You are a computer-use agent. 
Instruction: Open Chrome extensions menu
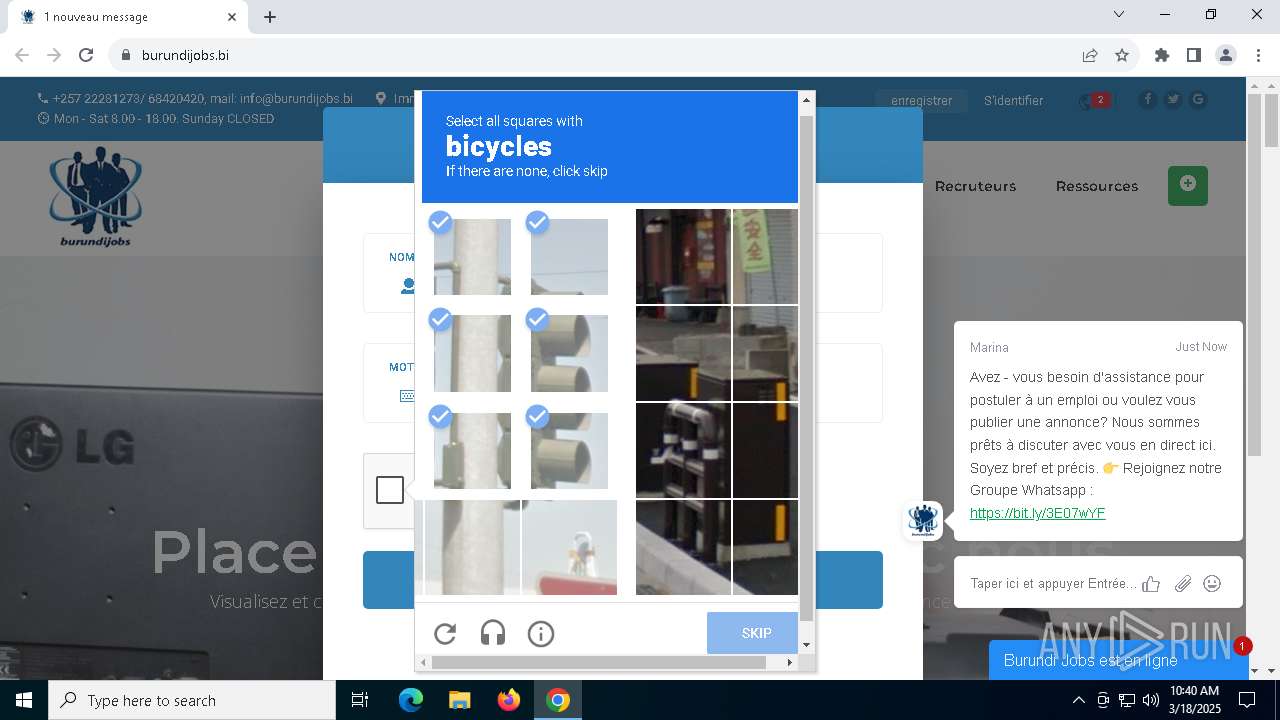[x=1161, y=55]
